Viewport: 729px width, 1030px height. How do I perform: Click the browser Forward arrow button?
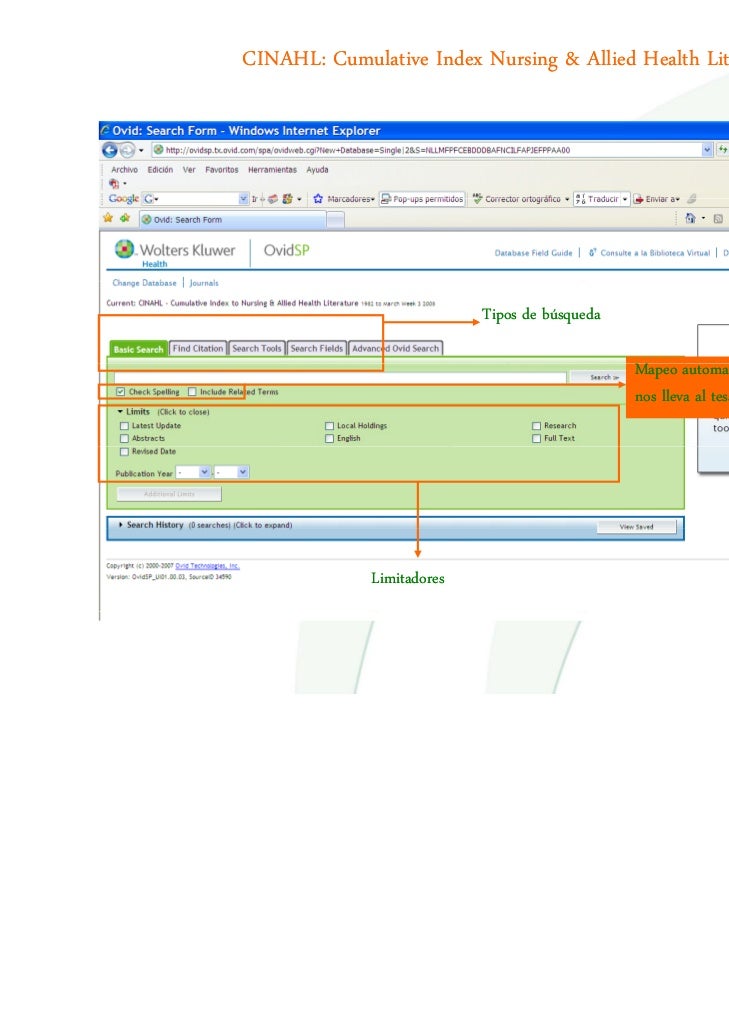(x=127, y=150)
